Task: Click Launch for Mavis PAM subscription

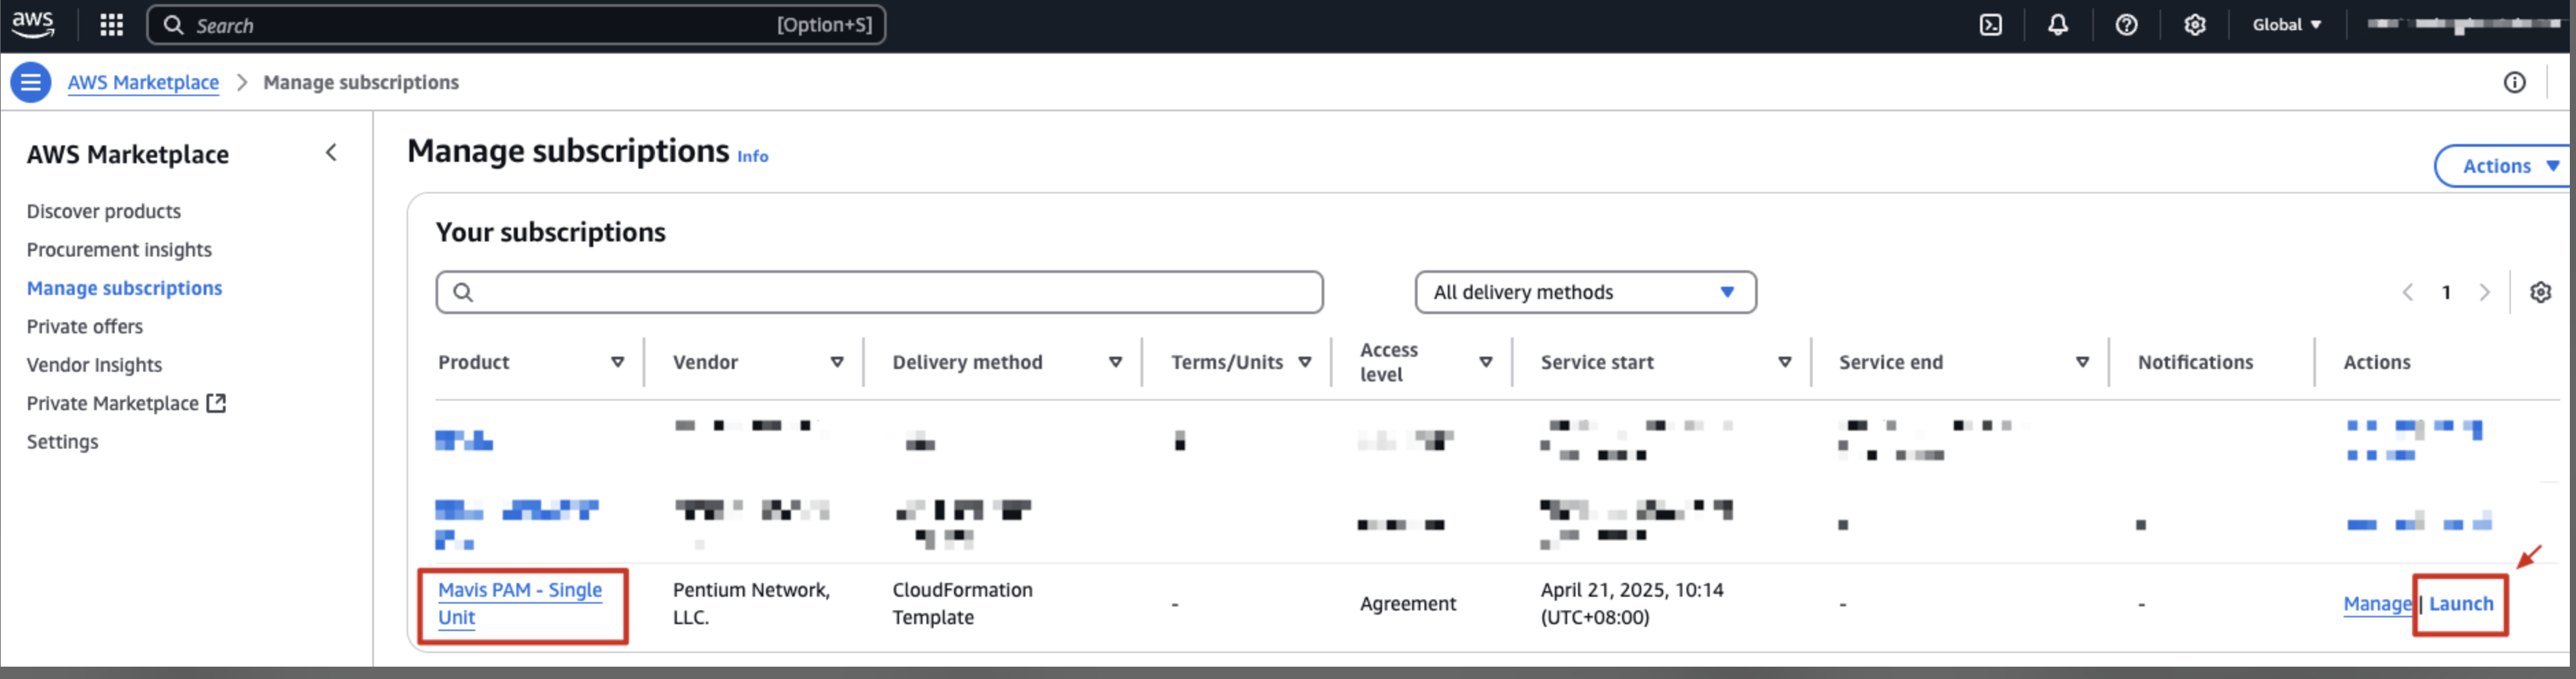Action: 2460,603
